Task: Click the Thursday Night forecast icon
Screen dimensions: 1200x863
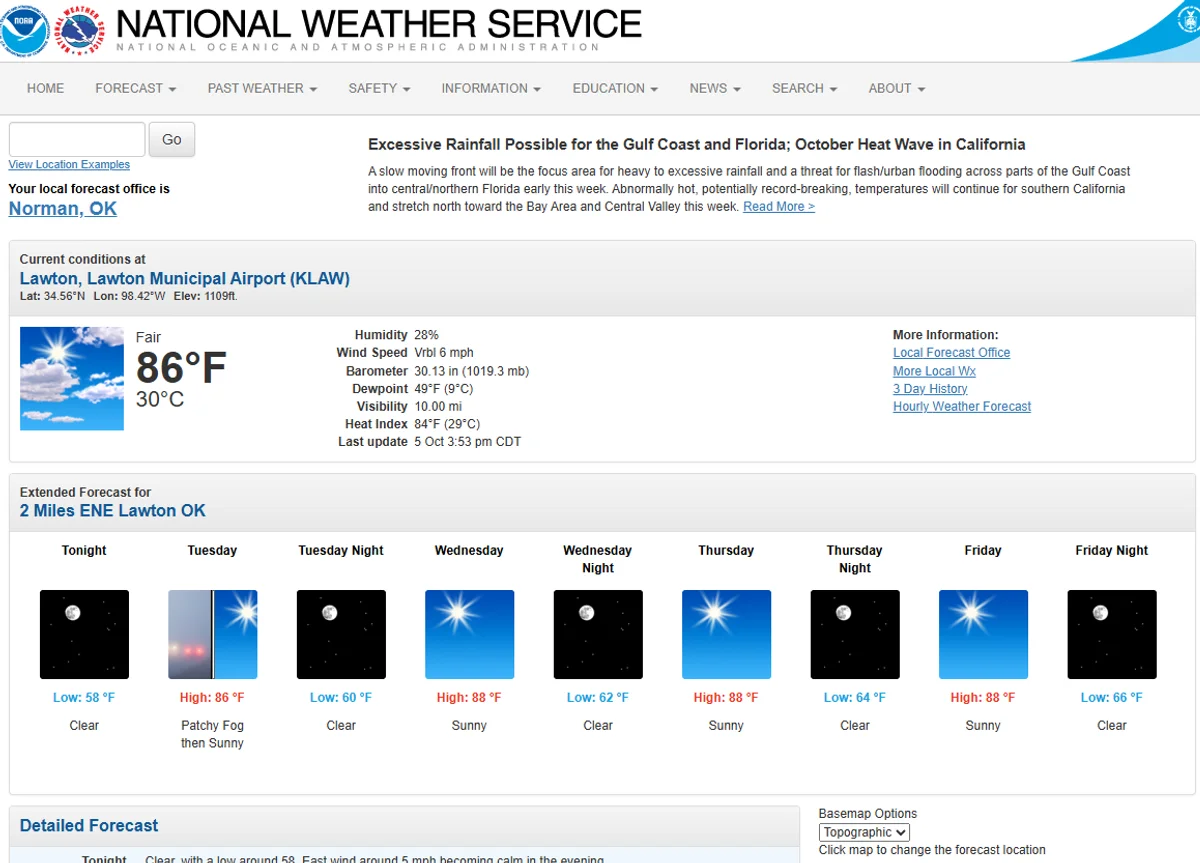Action: [x=855, y=635]
